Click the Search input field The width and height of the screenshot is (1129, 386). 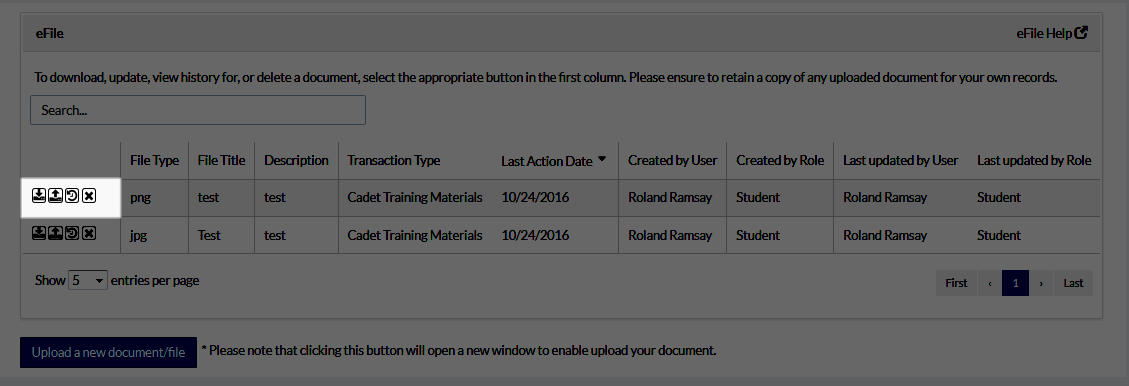click(198, 110)
